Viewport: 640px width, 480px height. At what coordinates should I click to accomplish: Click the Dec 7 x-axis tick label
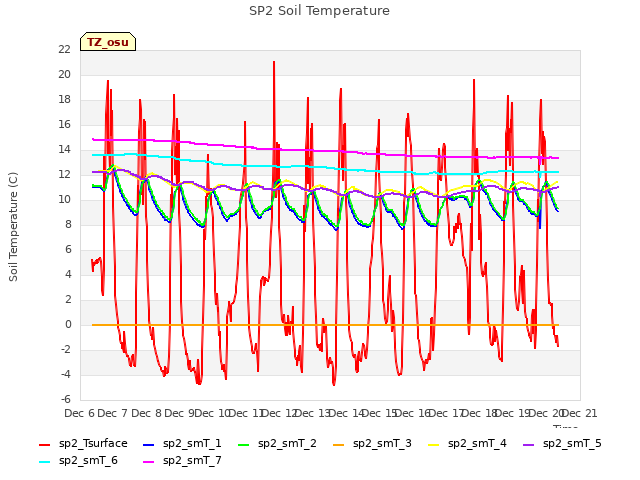tap(113, 413)
